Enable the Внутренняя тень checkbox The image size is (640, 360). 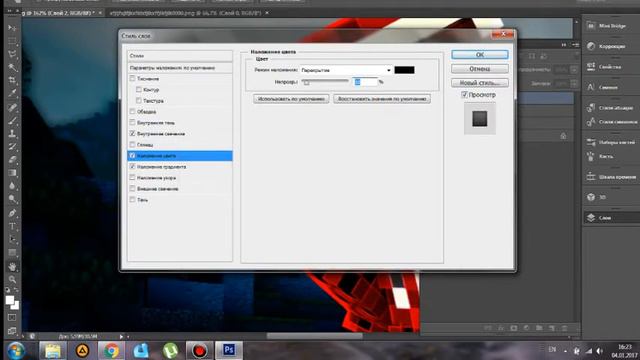click(x=132, y=122)
